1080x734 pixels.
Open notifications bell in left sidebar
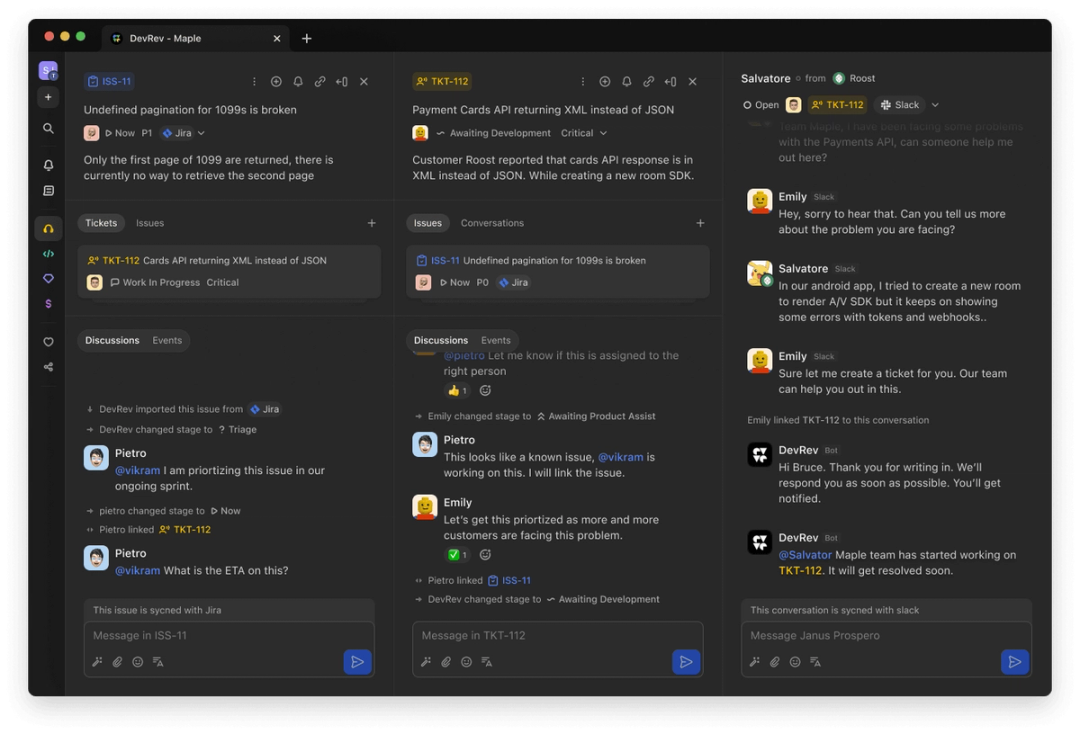pyautogui.click(x=48, y=165)
